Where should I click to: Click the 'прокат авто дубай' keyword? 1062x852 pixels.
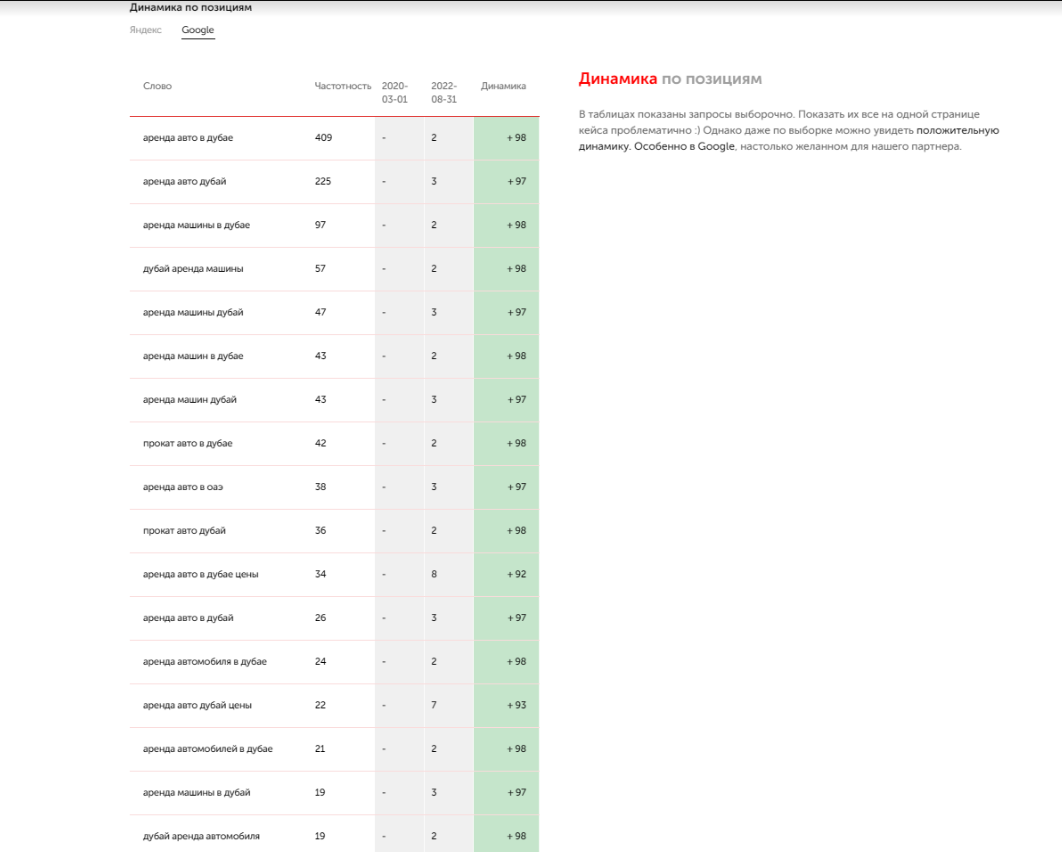(184, 531)
